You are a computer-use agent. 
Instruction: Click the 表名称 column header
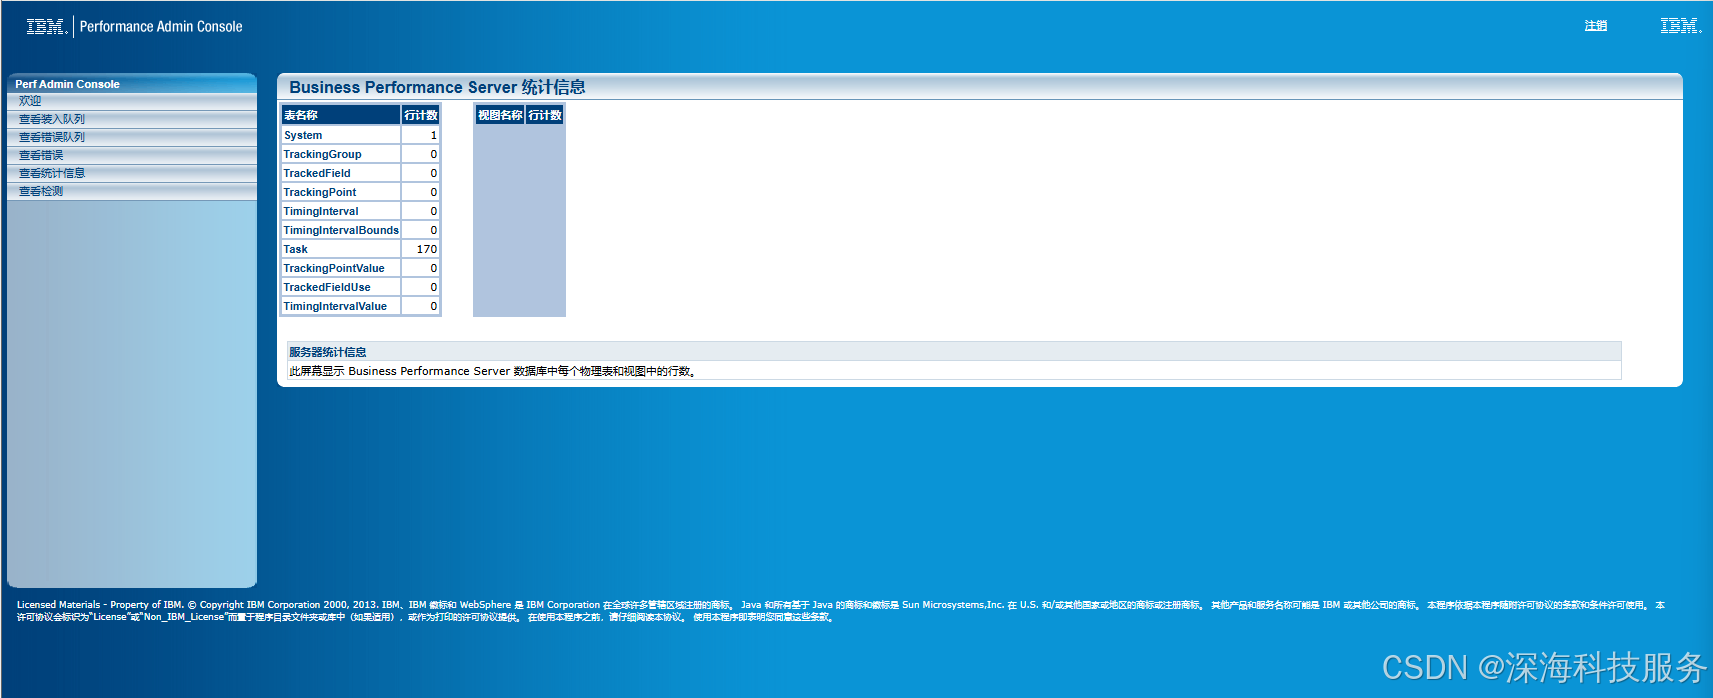point(341,115)
